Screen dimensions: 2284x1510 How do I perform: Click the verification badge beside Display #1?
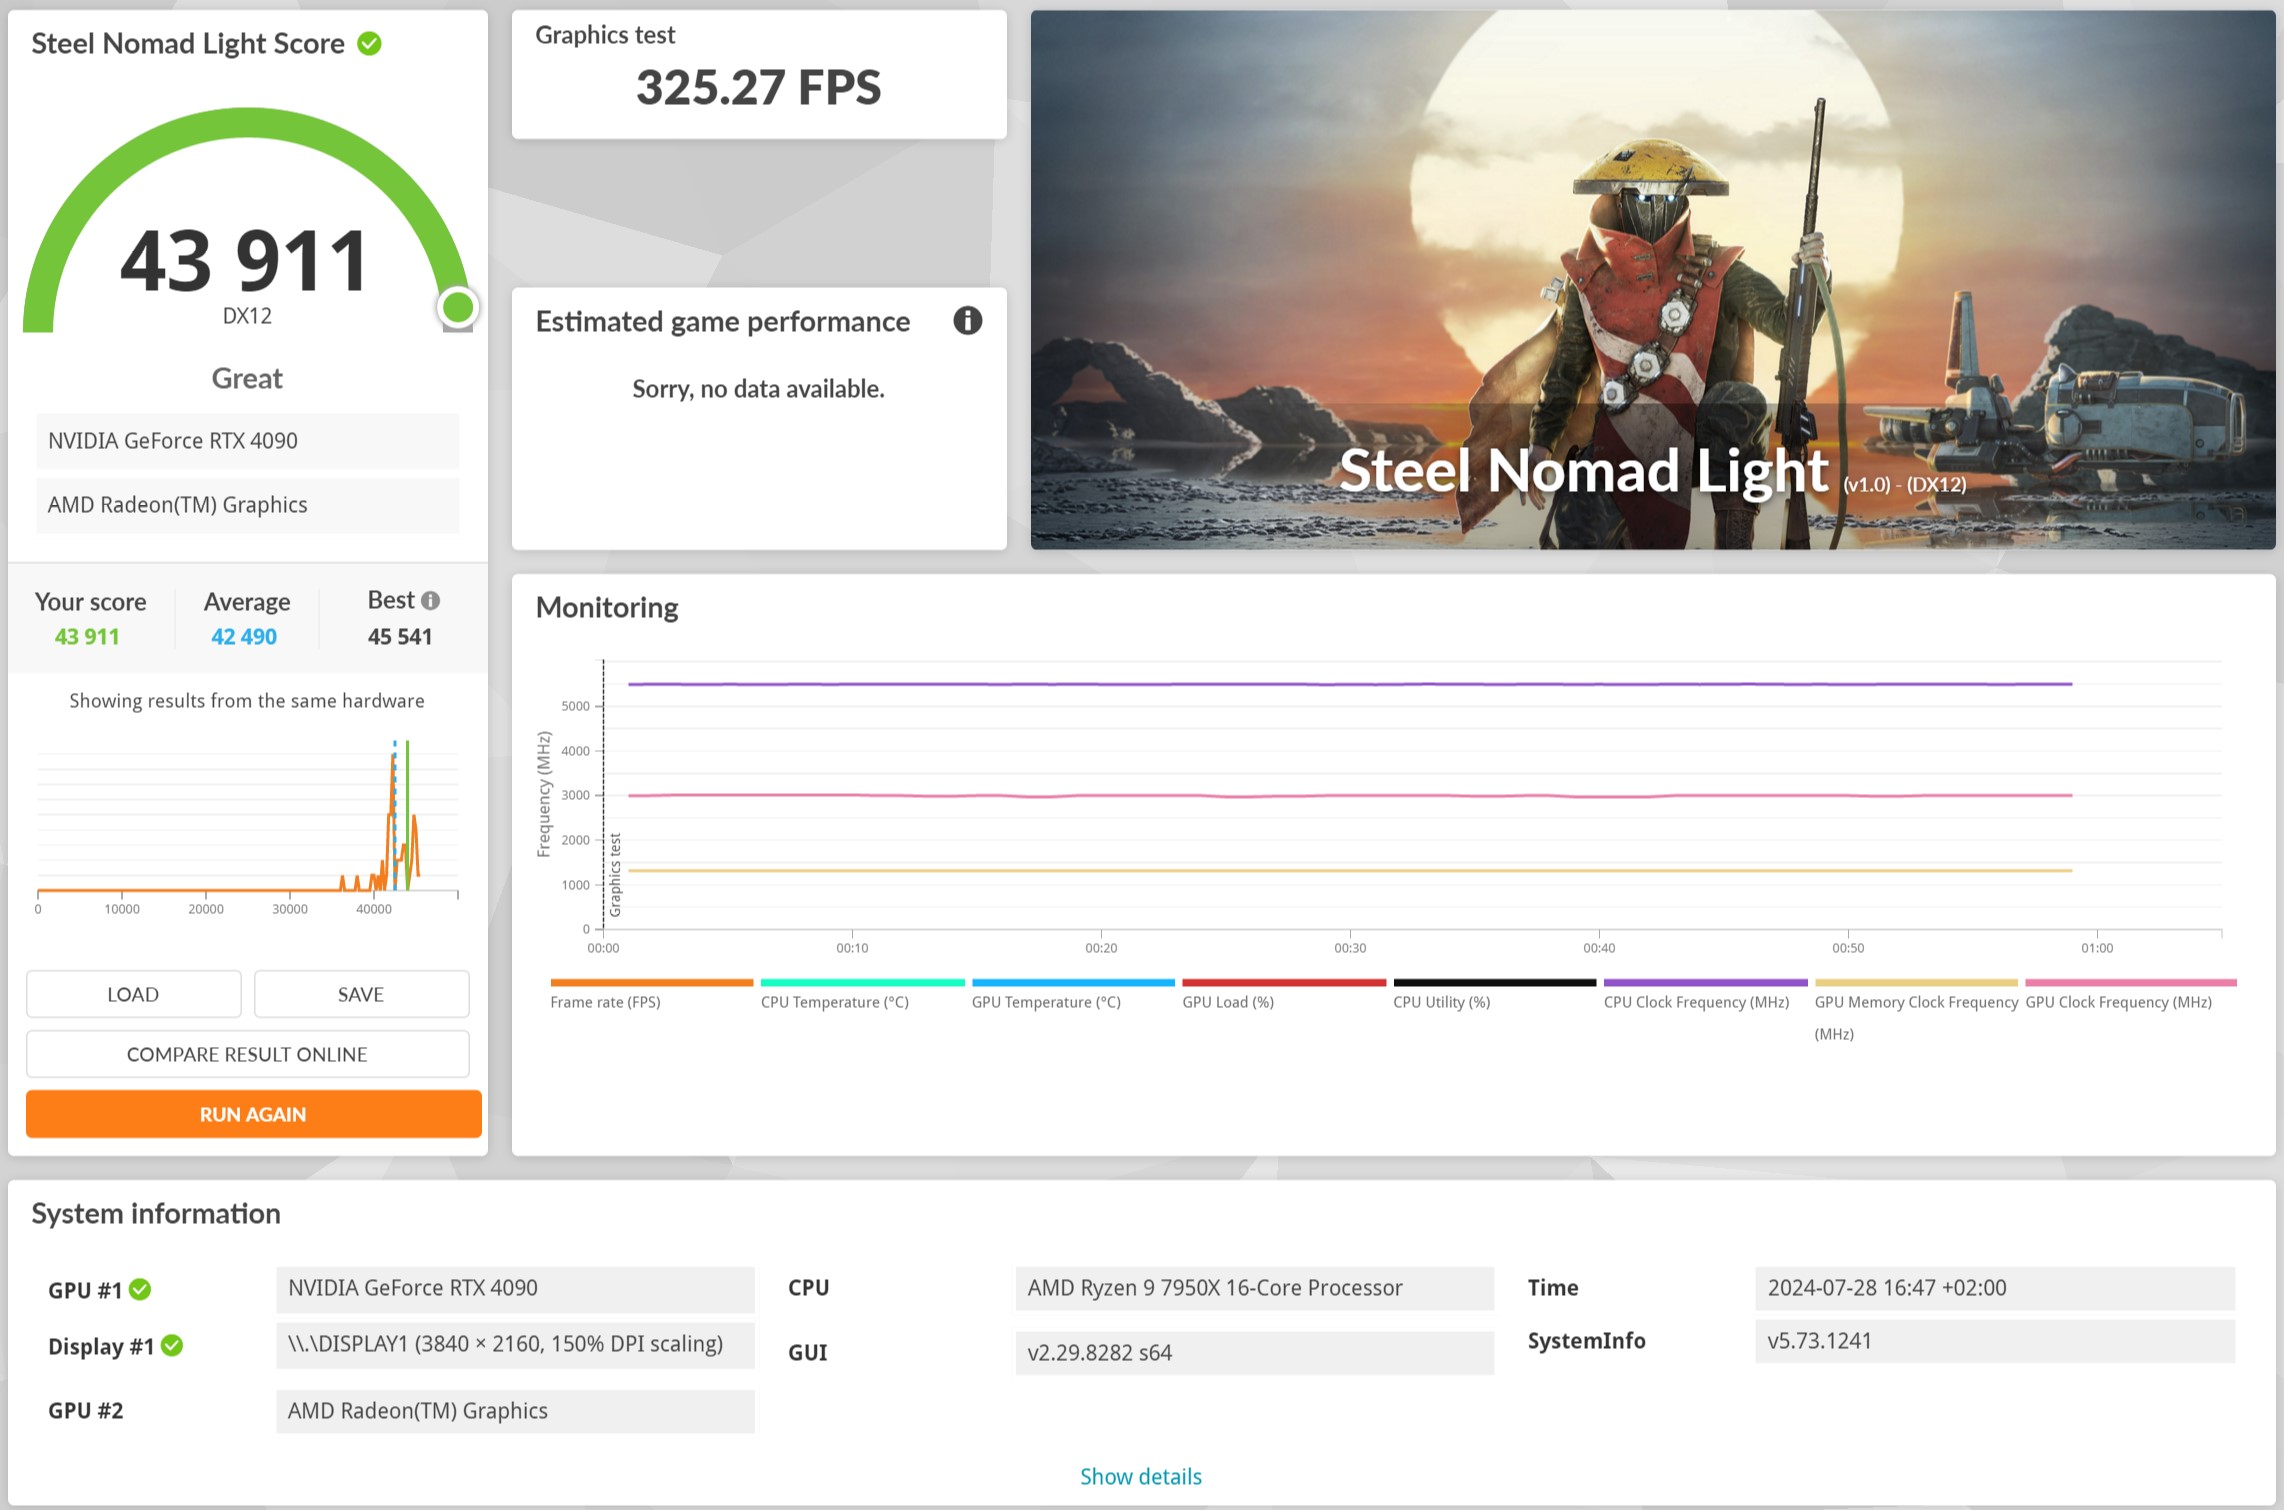(173, 1345)
